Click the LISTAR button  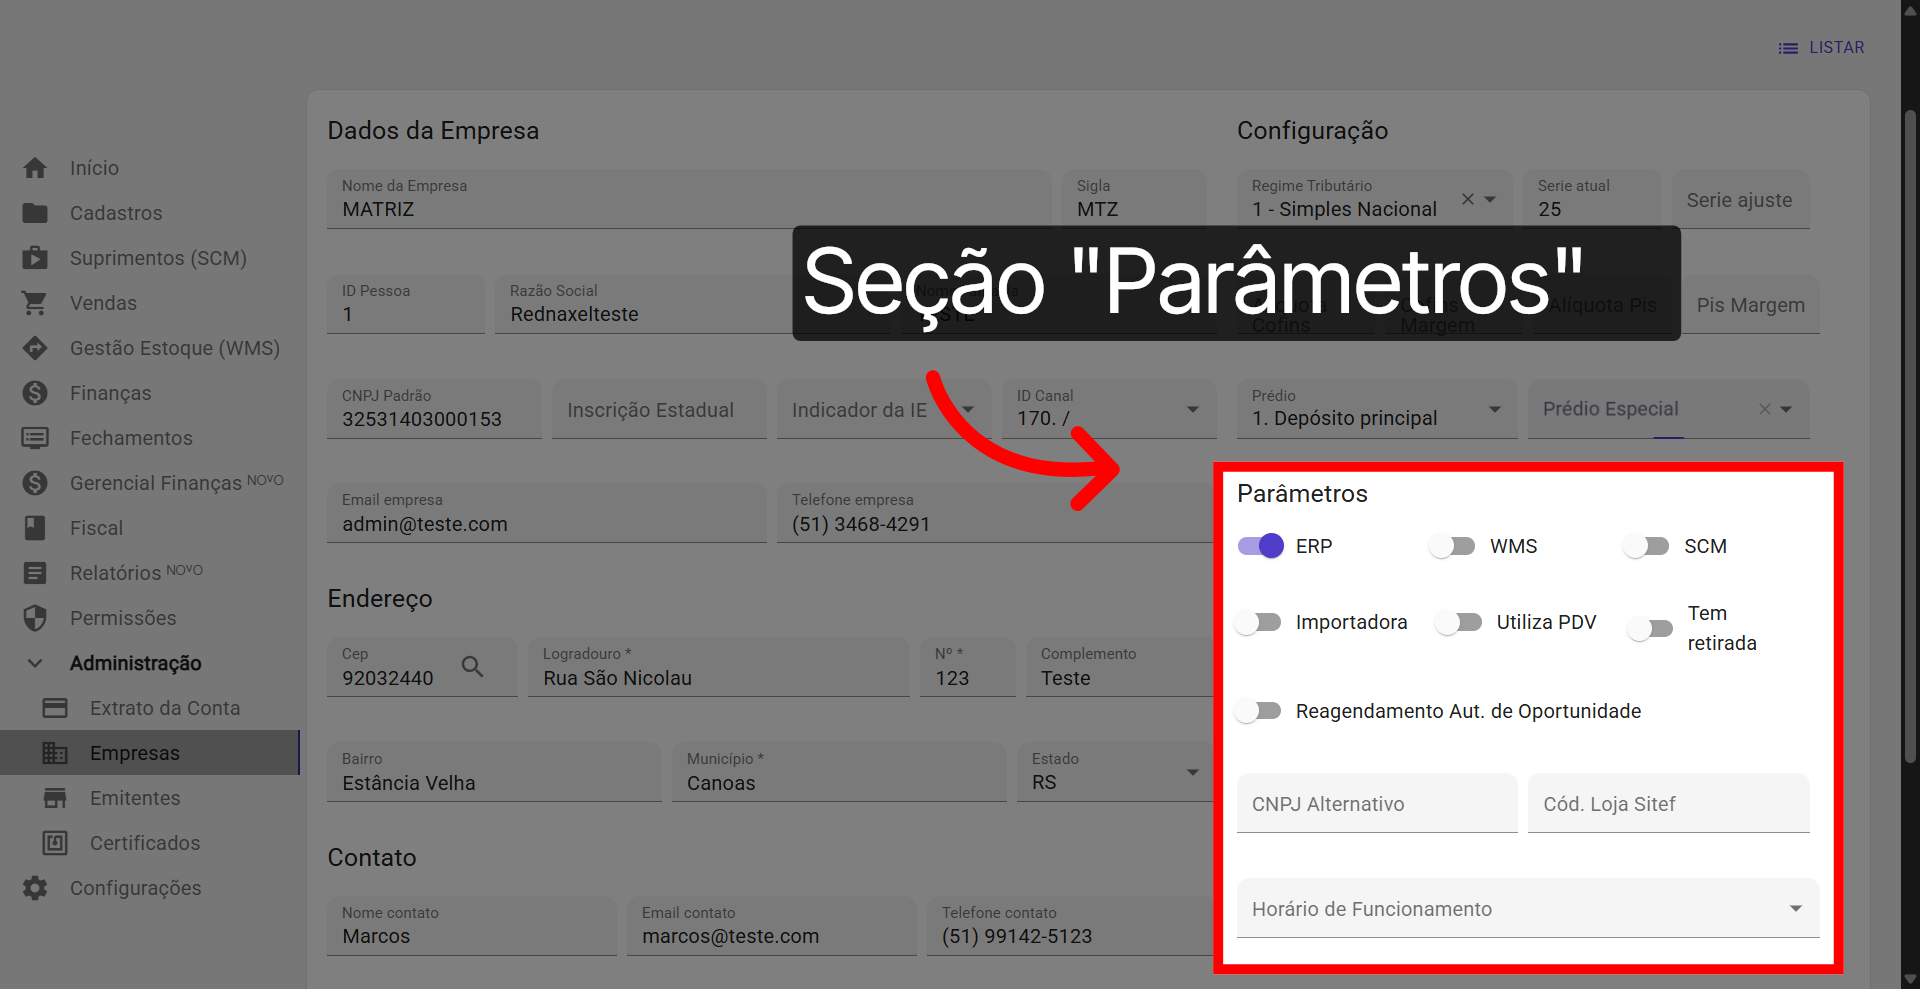(x=1822, y=47)
